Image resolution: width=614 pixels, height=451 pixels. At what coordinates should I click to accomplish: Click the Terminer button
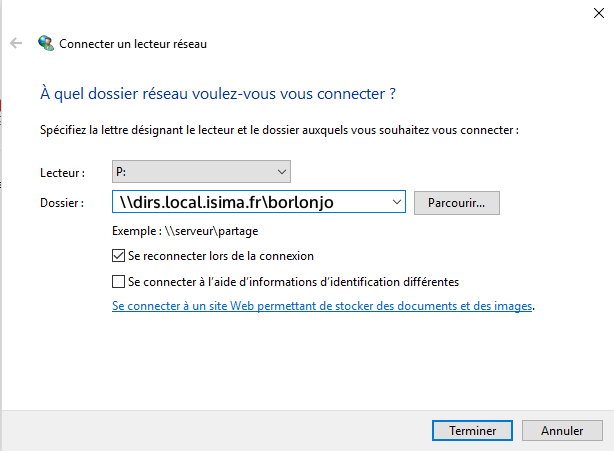[x=472, y=431]
